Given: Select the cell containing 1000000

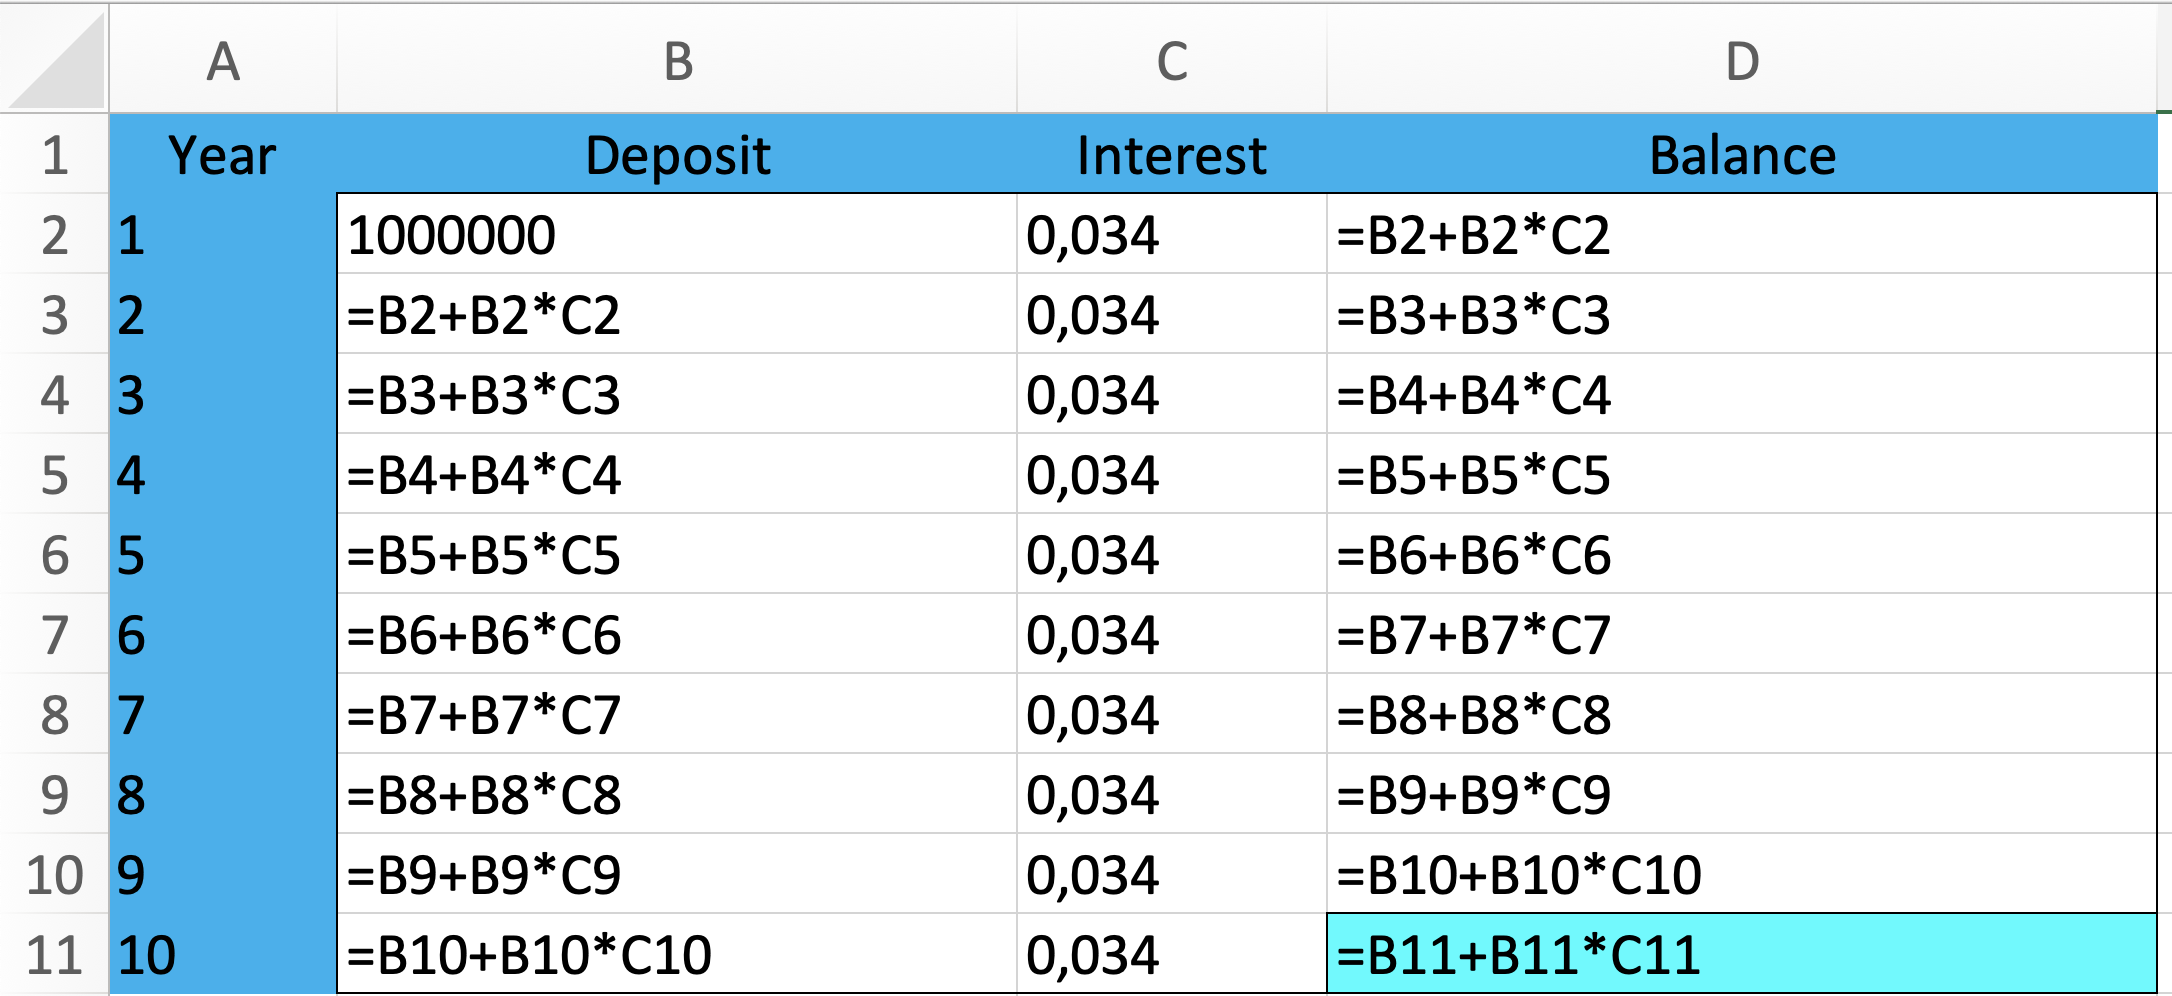Looking at the screenshot, I should tap(677, 235).
